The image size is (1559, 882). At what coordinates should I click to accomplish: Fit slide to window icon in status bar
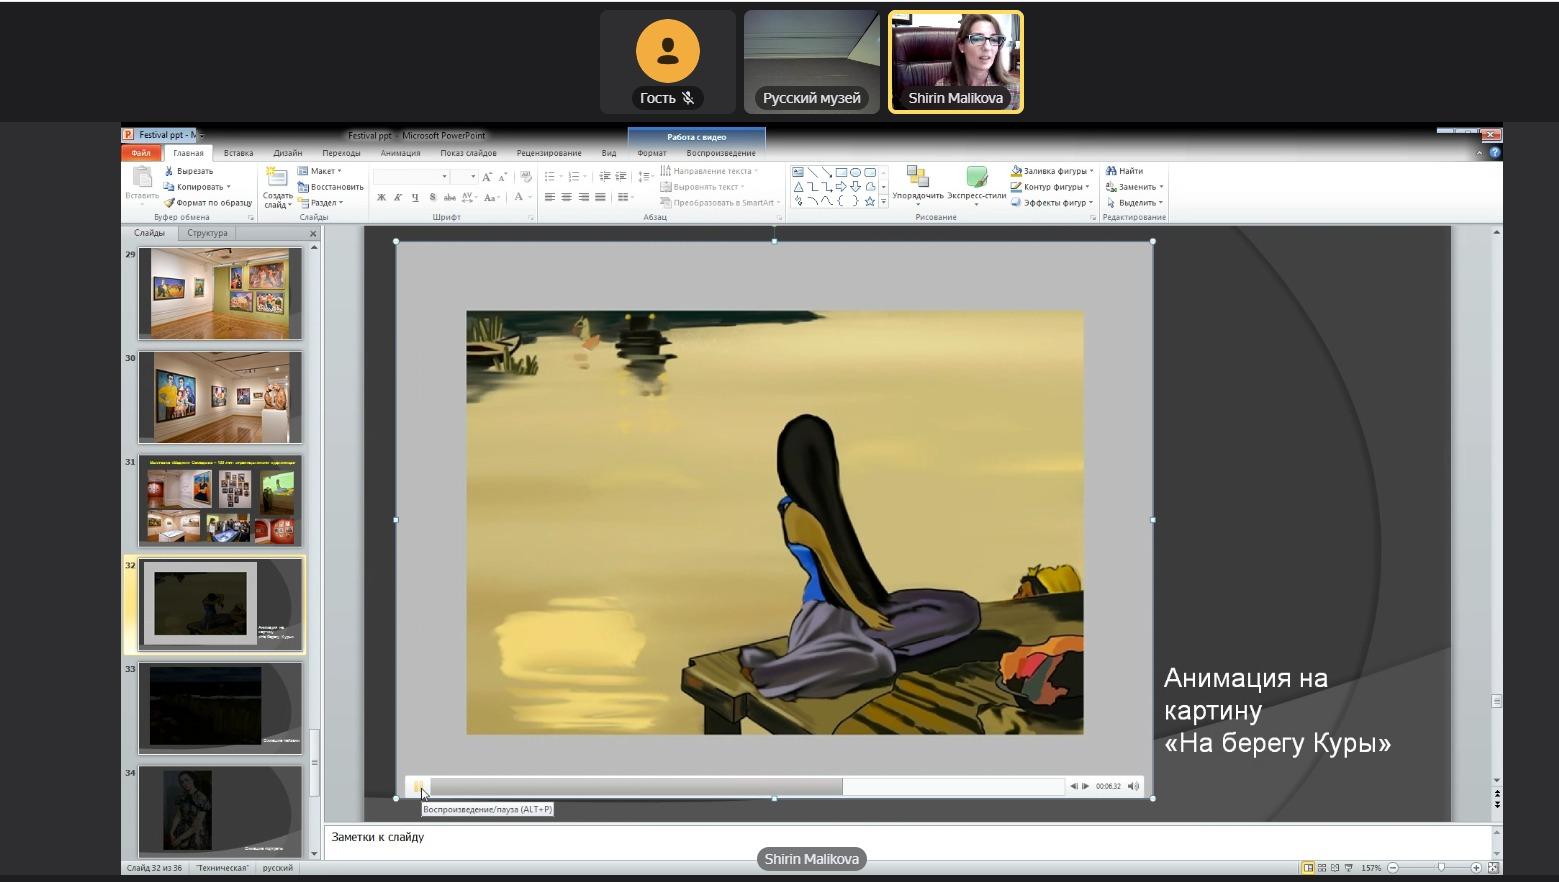coord(1494,868)
